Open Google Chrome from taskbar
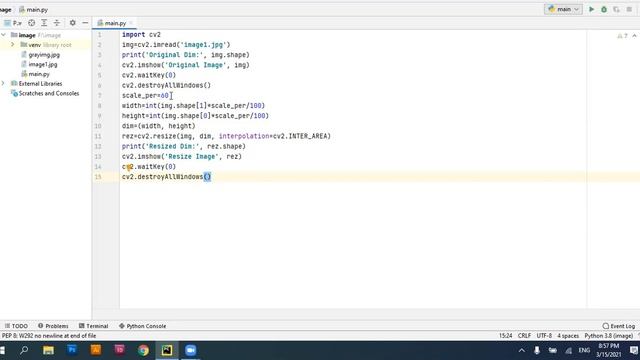640x360 pixels. click(143, 350)
